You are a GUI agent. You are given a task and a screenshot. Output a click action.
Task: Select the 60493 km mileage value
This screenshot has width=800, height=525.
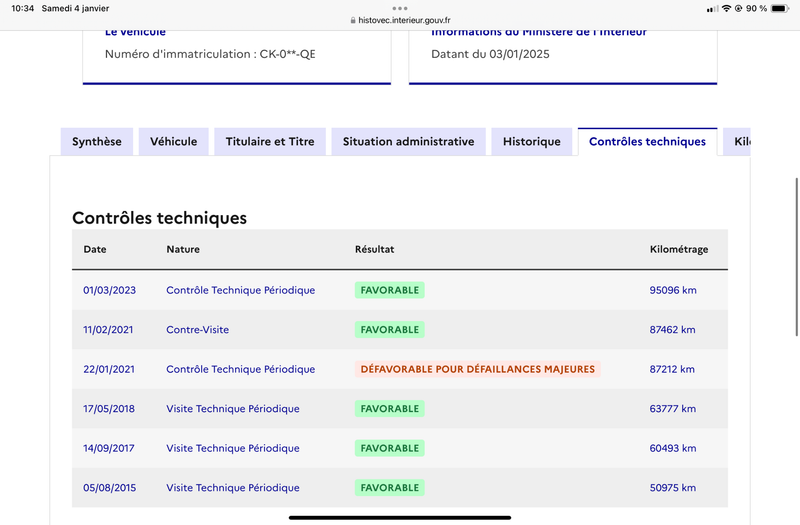[673, 448]
